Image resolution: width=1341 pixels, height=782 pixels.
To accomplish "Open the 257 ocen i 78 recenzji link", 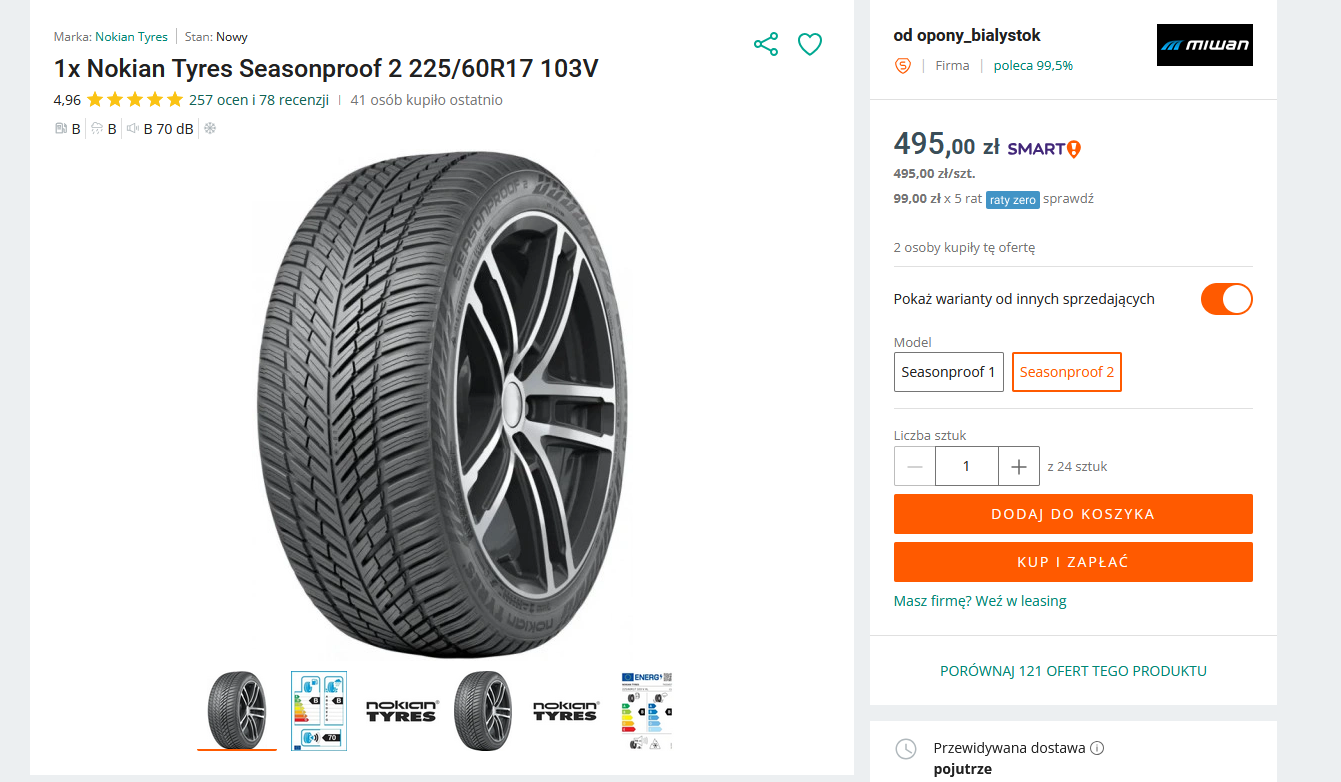I will click(x=259, y=100).
